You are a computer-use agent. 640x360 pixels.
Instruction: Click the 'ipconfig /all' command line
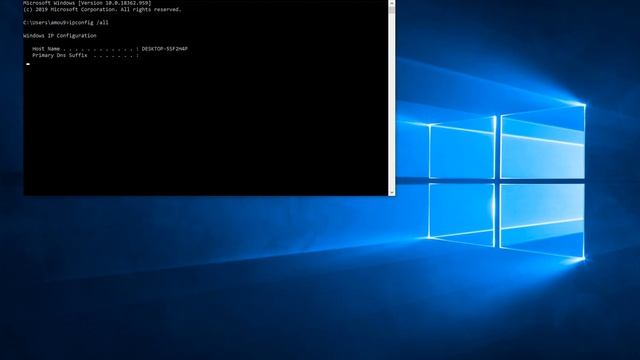click(66, 22)
